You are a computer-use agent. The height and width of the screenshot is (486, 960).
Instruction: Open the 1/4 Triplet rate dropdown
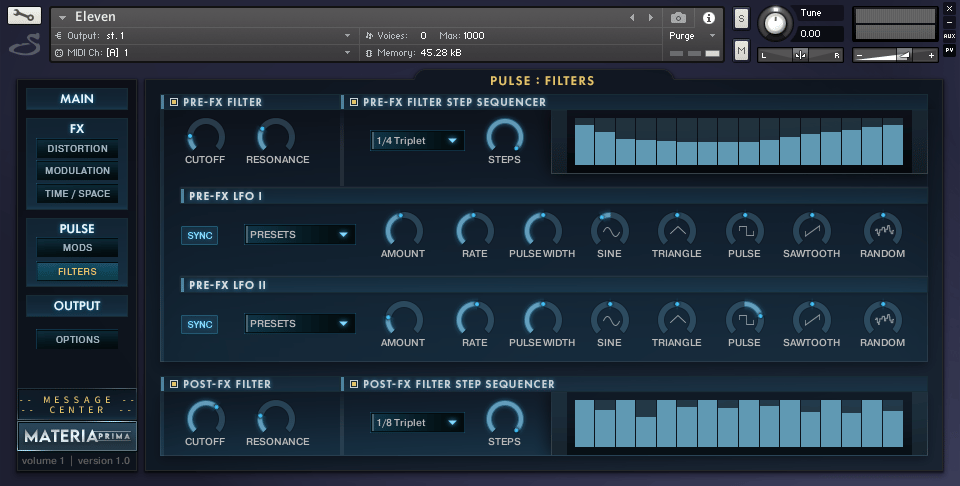click(x=418, y=141)
